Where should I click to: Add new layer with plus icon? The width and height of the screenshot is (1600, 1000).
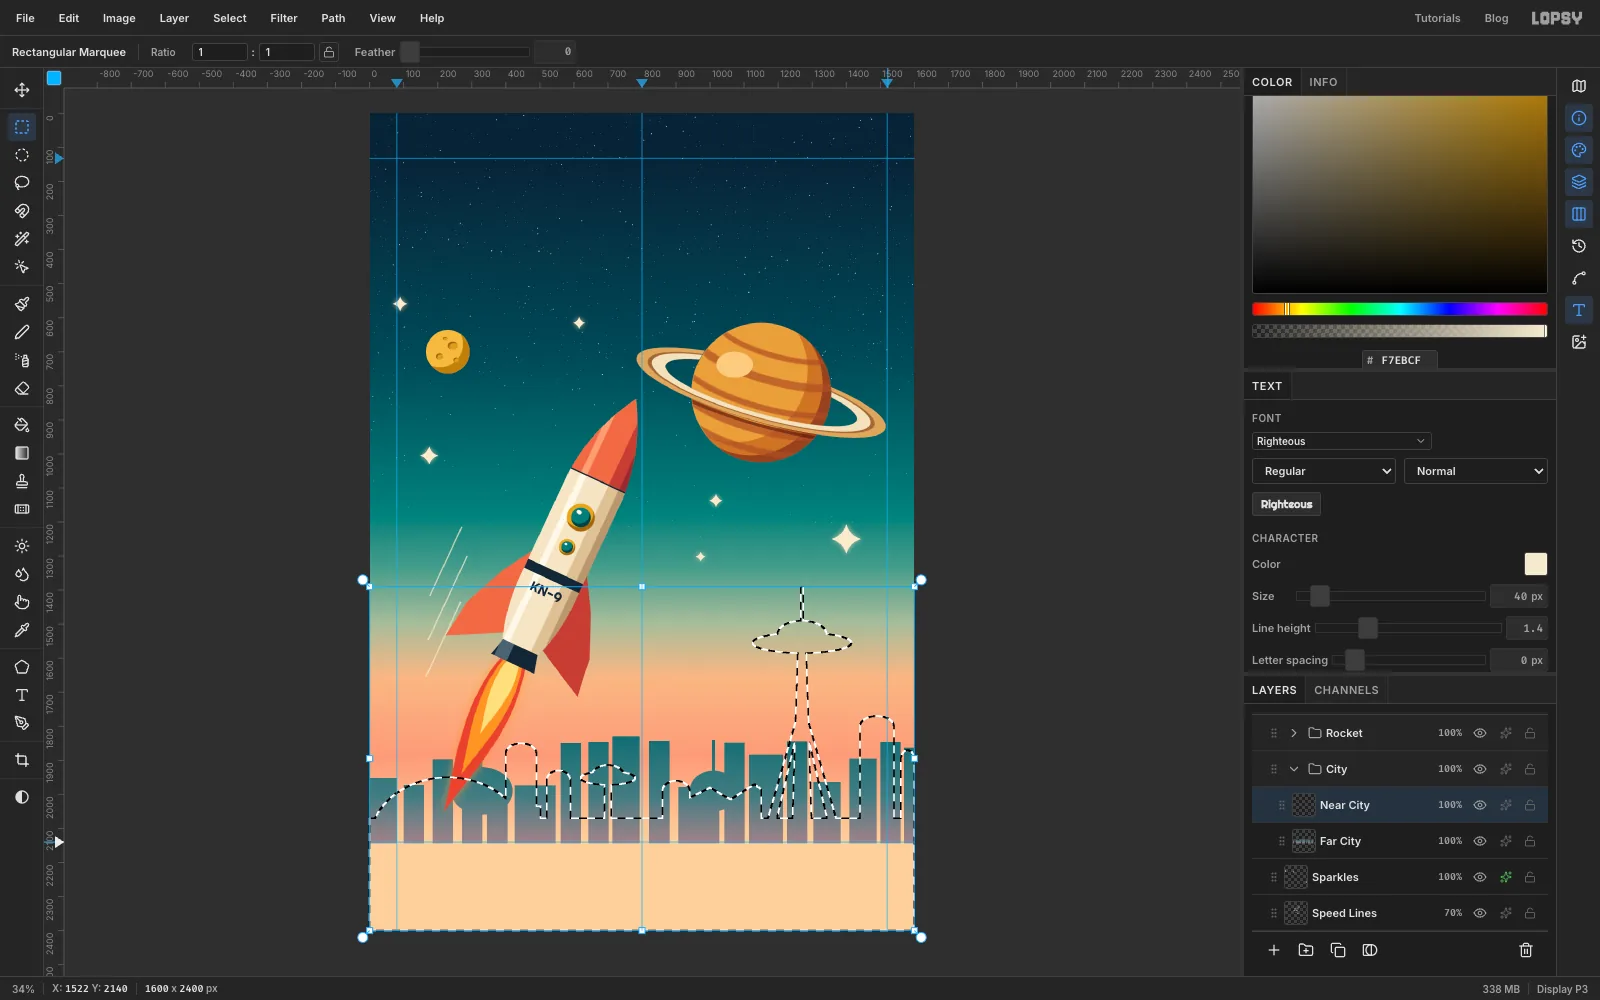coord(1274,950)
